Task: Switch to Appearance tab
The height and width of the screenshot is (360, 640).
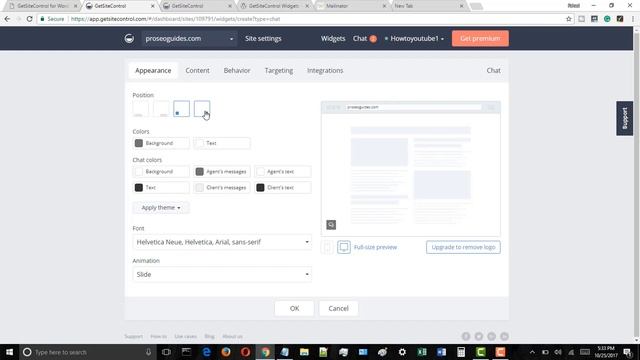Action: [153, 70]
